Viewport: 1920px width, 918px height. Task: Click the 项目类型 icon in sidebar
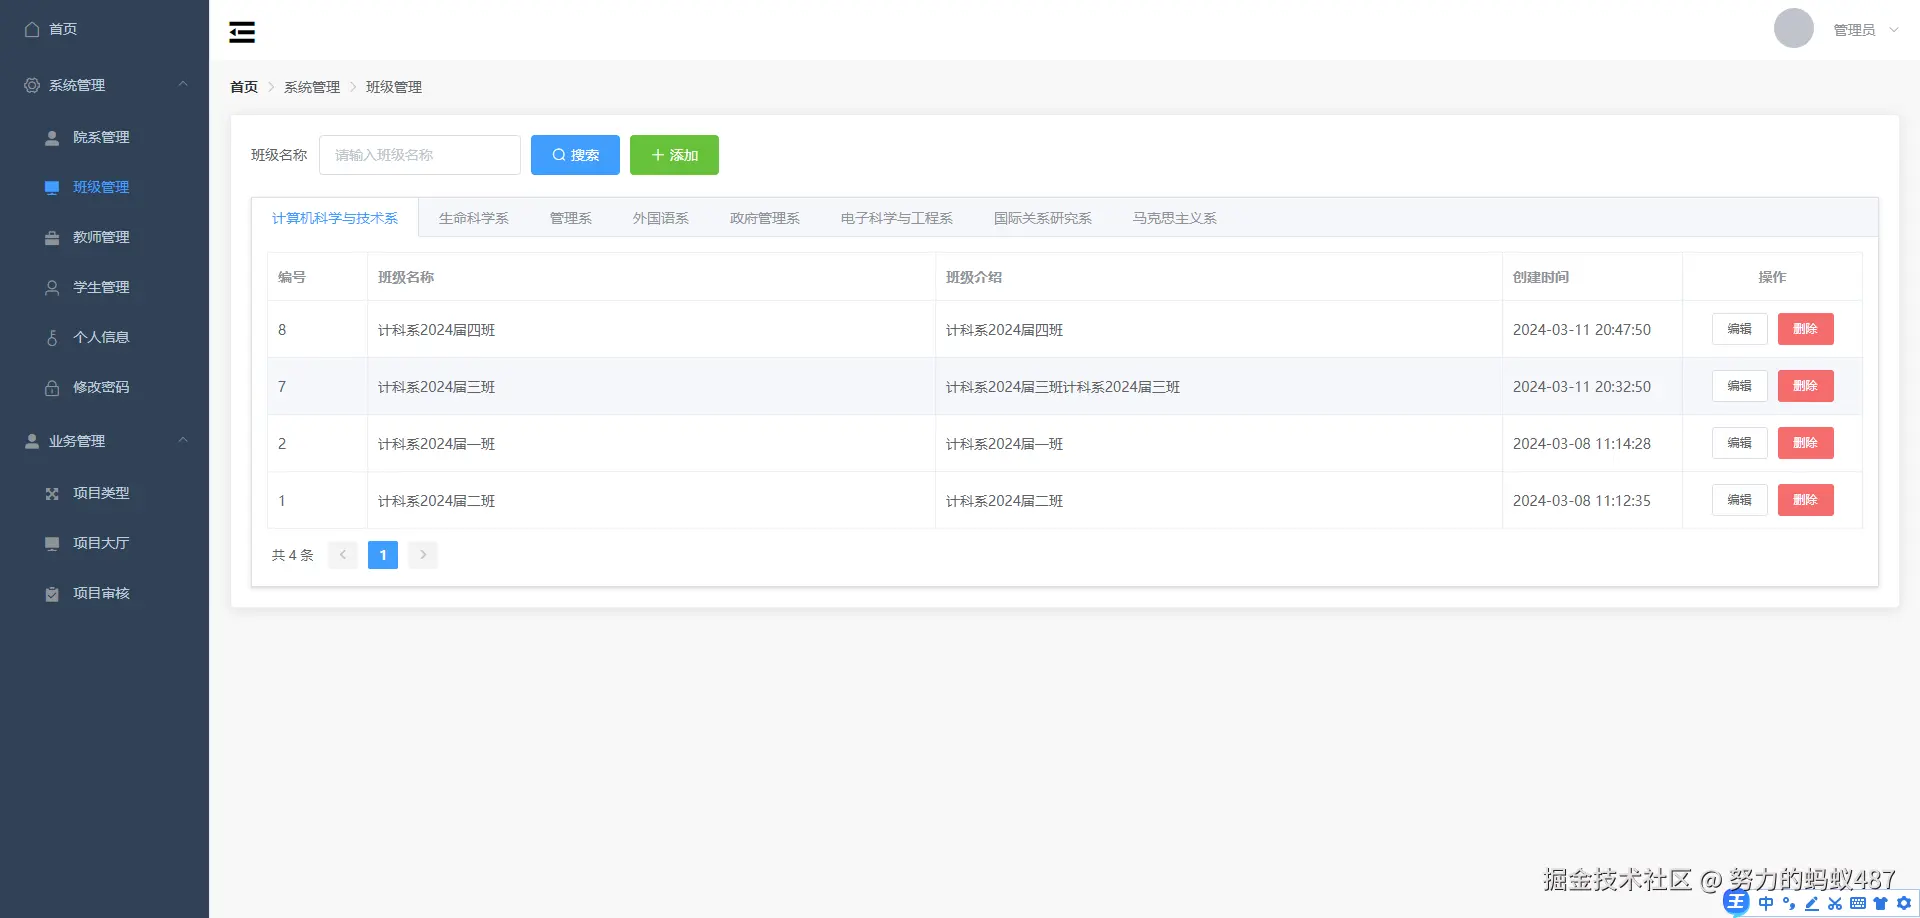(52, 494)
